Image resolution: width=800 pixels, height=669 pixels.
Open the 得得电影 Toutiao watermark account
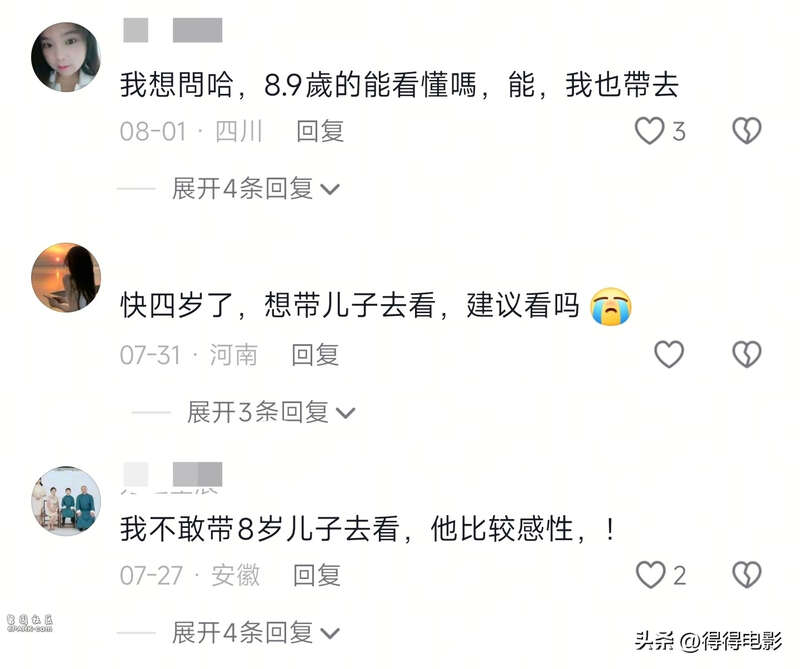click(708, 640)
